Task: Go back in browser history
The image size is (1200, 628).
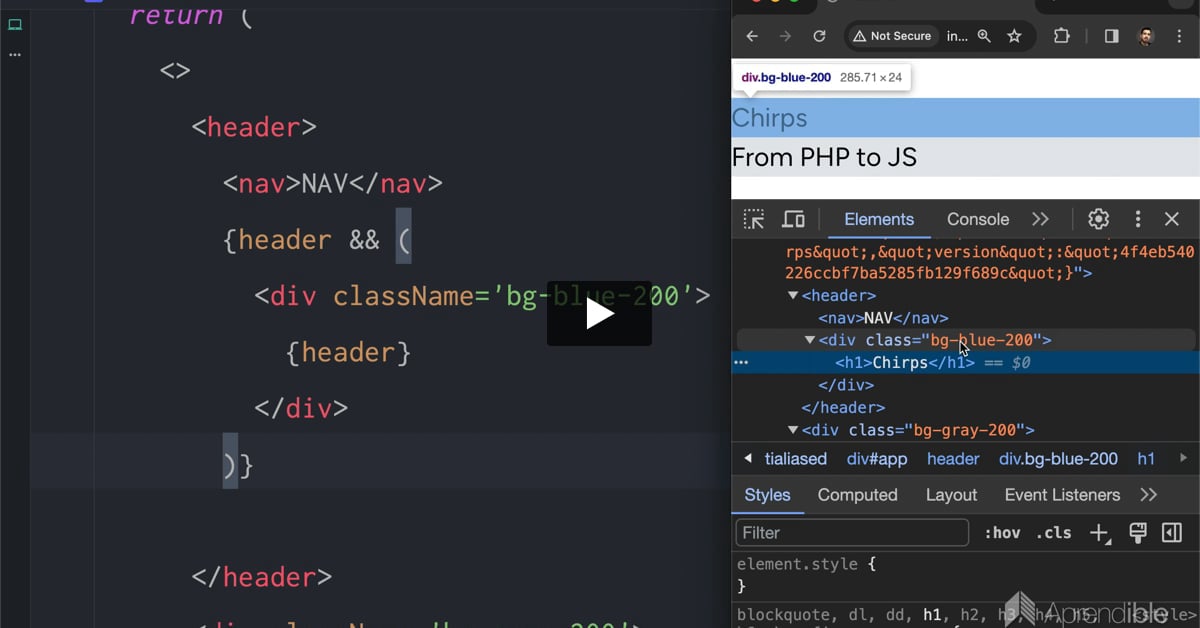Action: [752, 36]
